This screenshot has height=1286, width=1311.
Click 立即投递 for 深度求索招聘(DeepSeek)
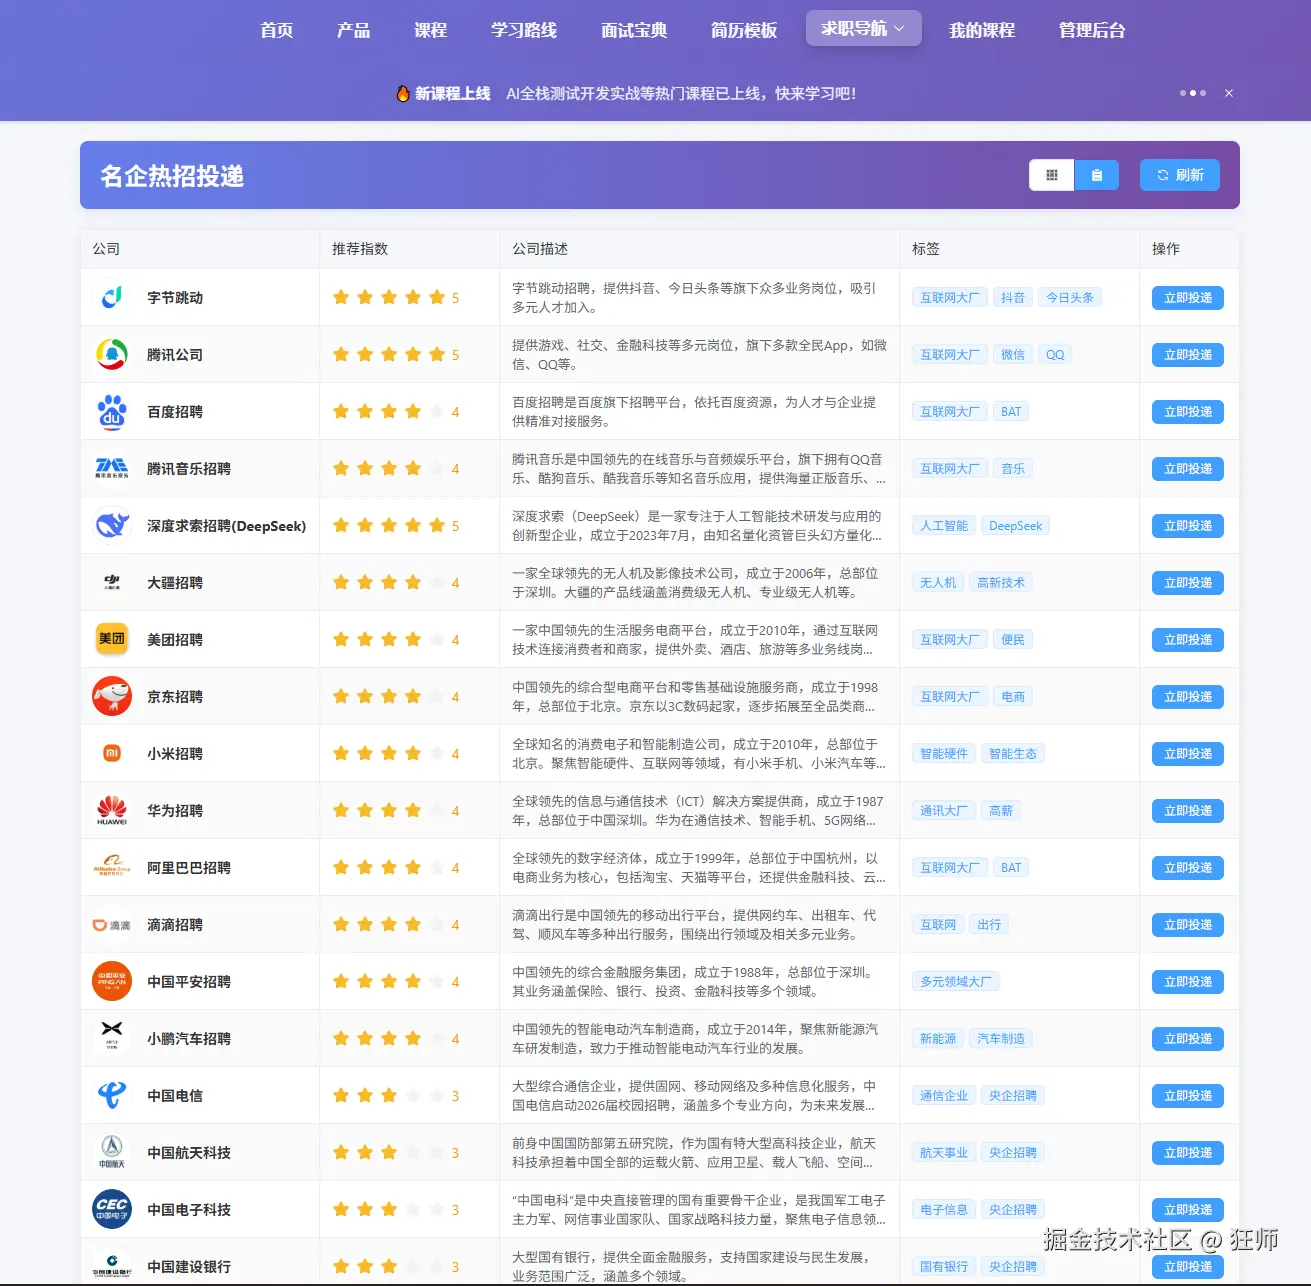pyautogui.click(x=1188, y=526)
